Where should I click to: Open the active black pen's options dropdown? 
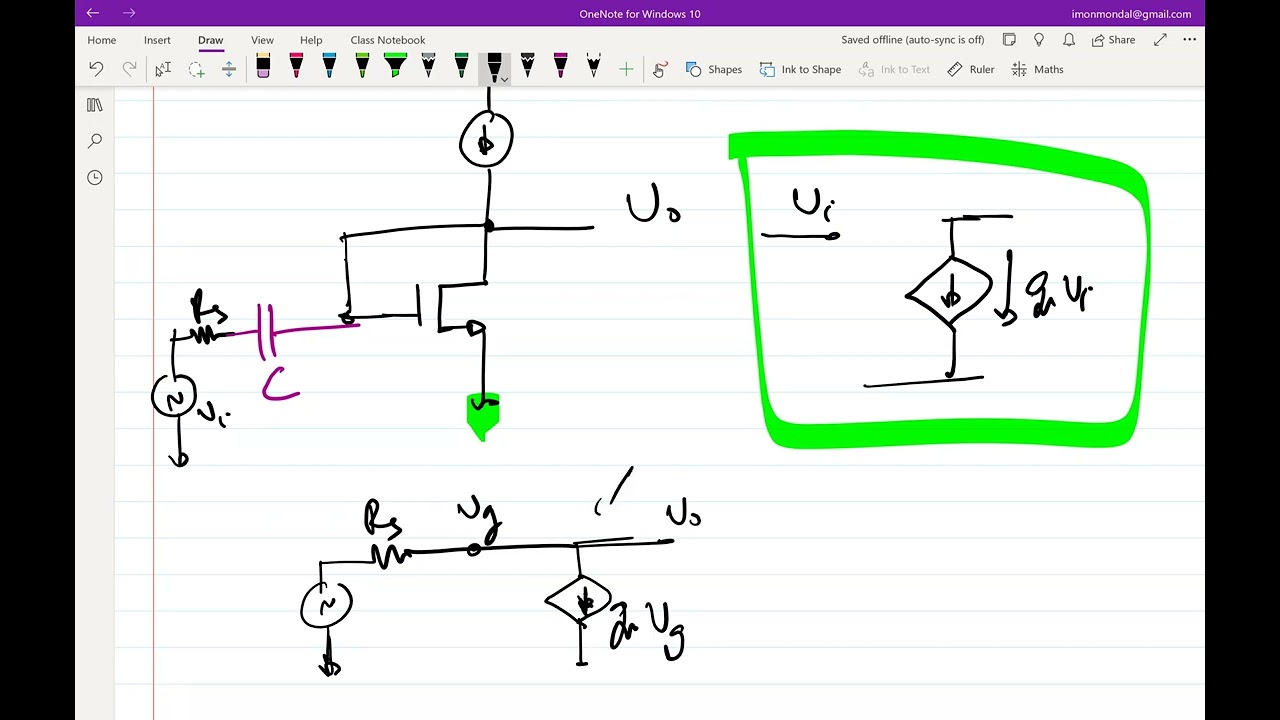pos(504,79)
